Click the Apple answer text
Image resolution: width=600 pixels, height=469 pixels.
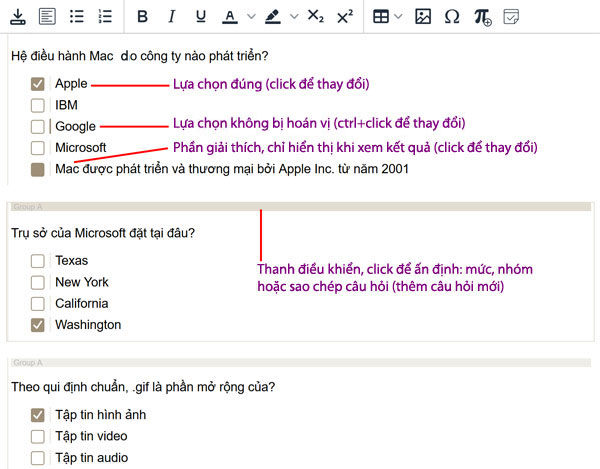[x=71, y=84]
